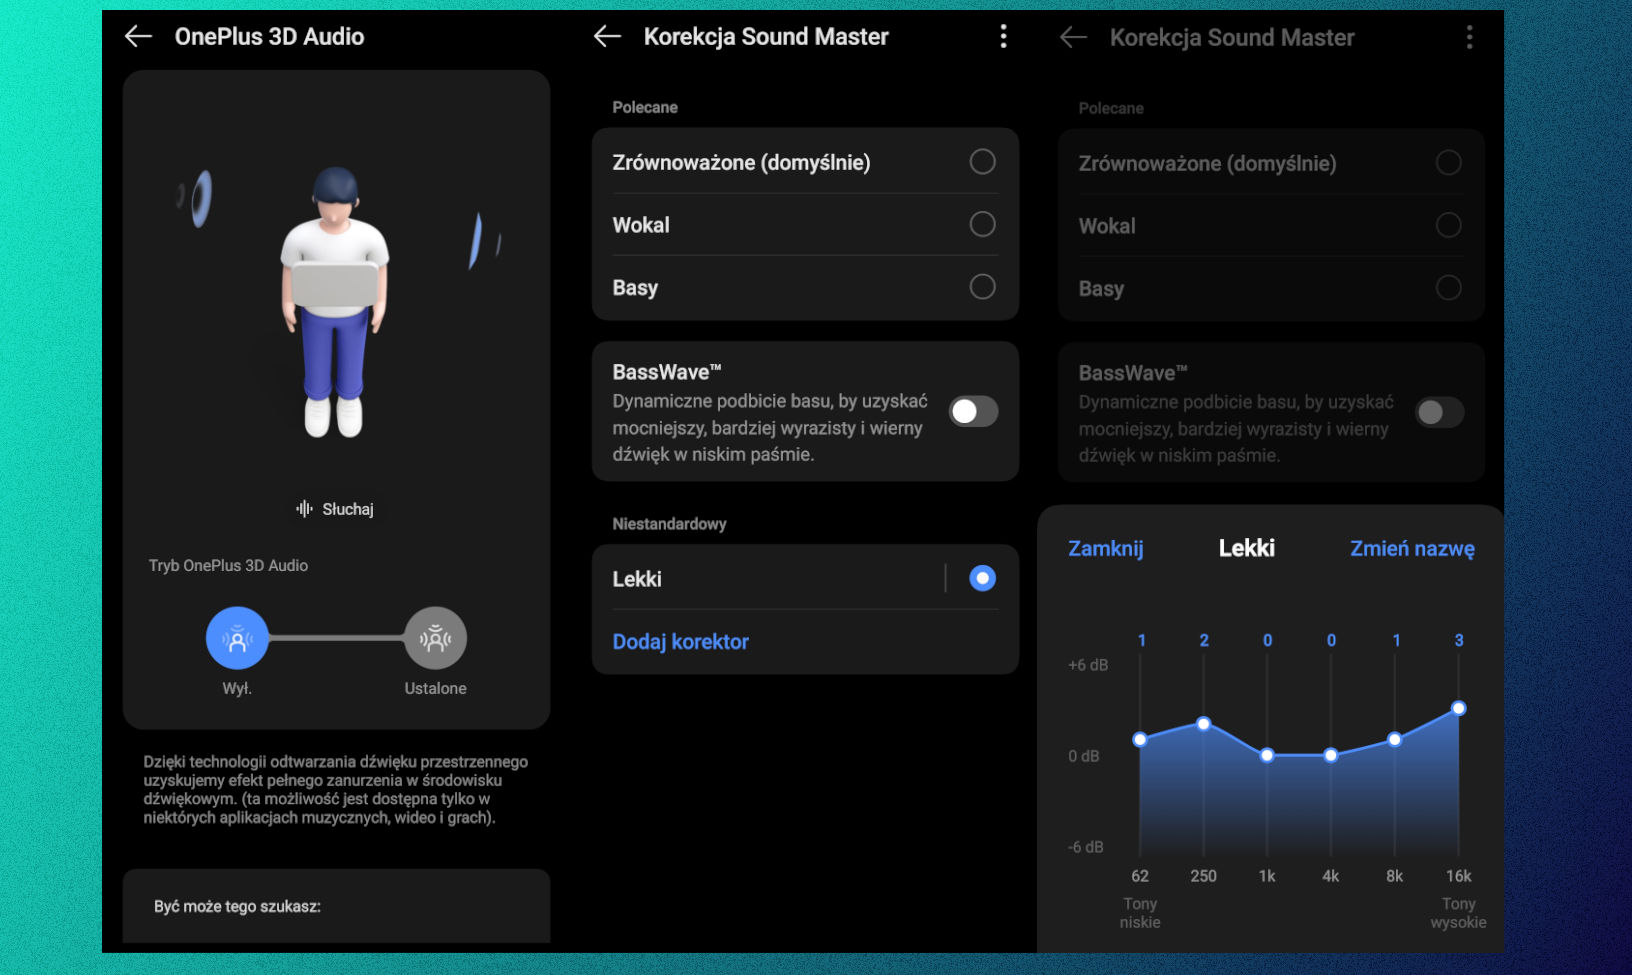
Task: Tap back arrow in right Korekcja panel
Action: (1073, 38)
